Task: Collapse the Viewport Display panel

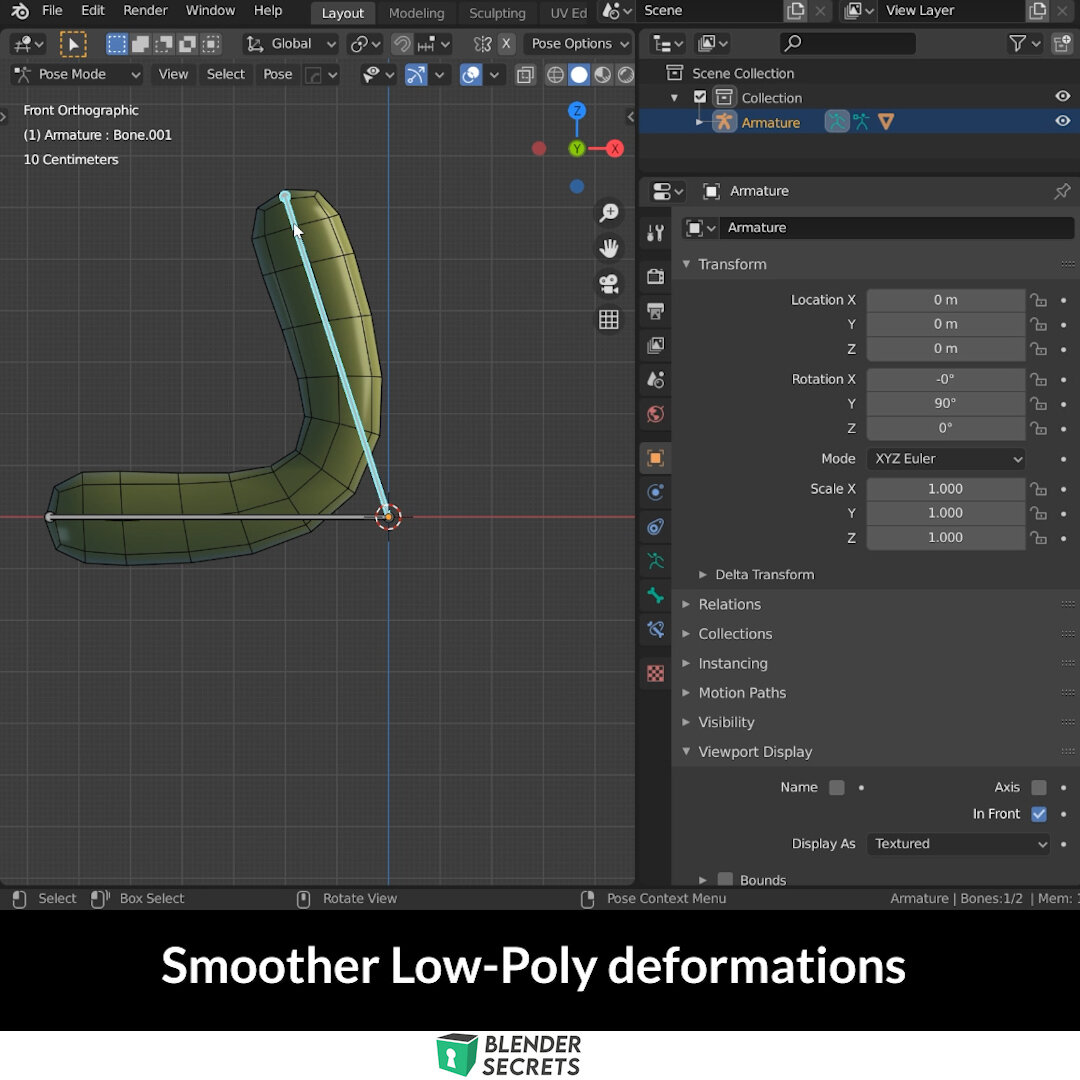Action: pos(686,751)
